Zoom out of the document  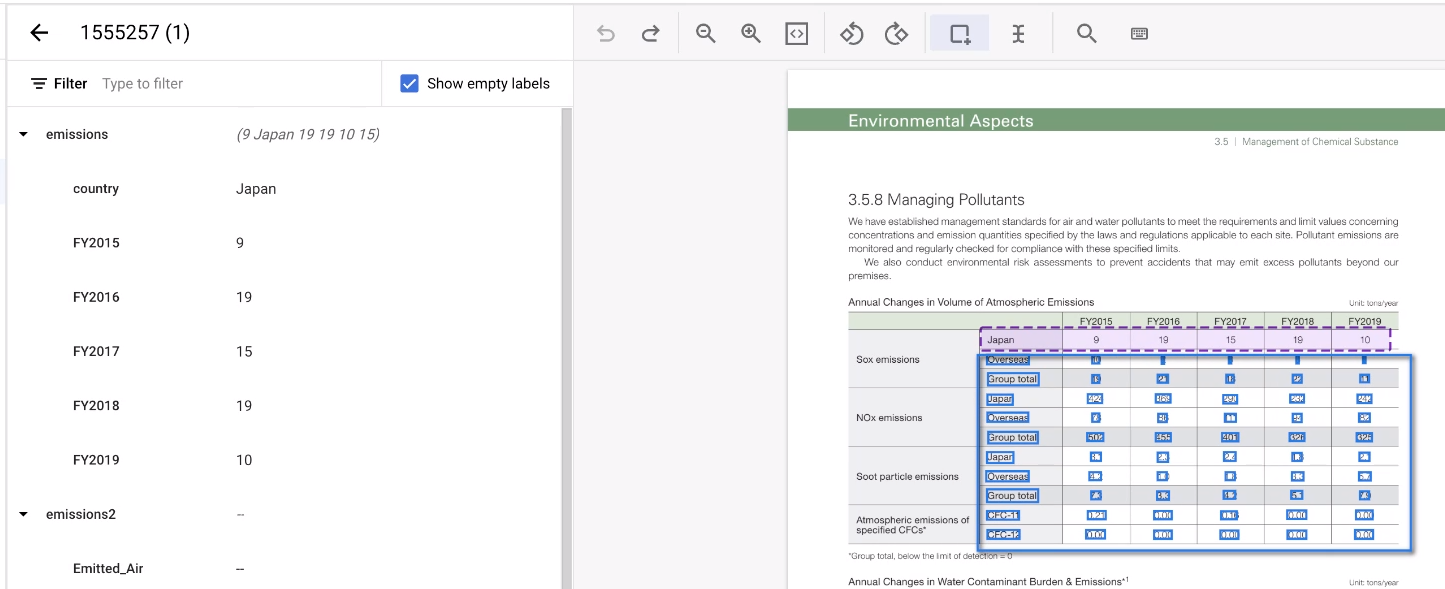[x=706, y=34]
